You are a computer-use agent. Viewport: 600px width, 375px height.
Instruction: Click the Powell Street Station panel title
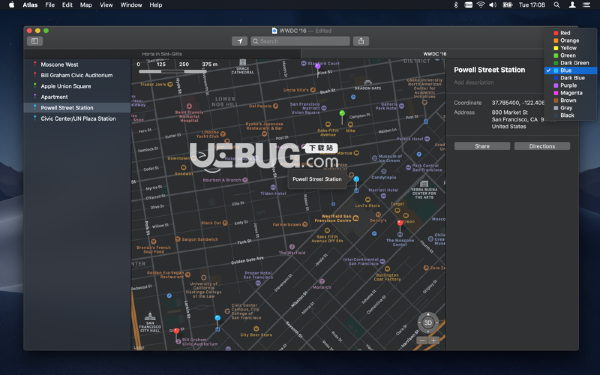tap(489, 70)
